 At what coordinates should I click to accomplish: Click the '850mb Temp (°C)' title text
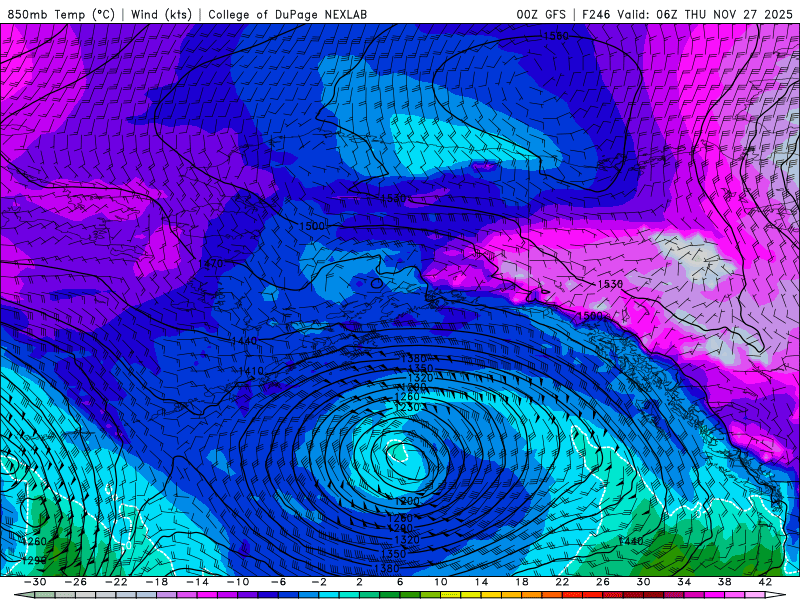tap(61, 14)
